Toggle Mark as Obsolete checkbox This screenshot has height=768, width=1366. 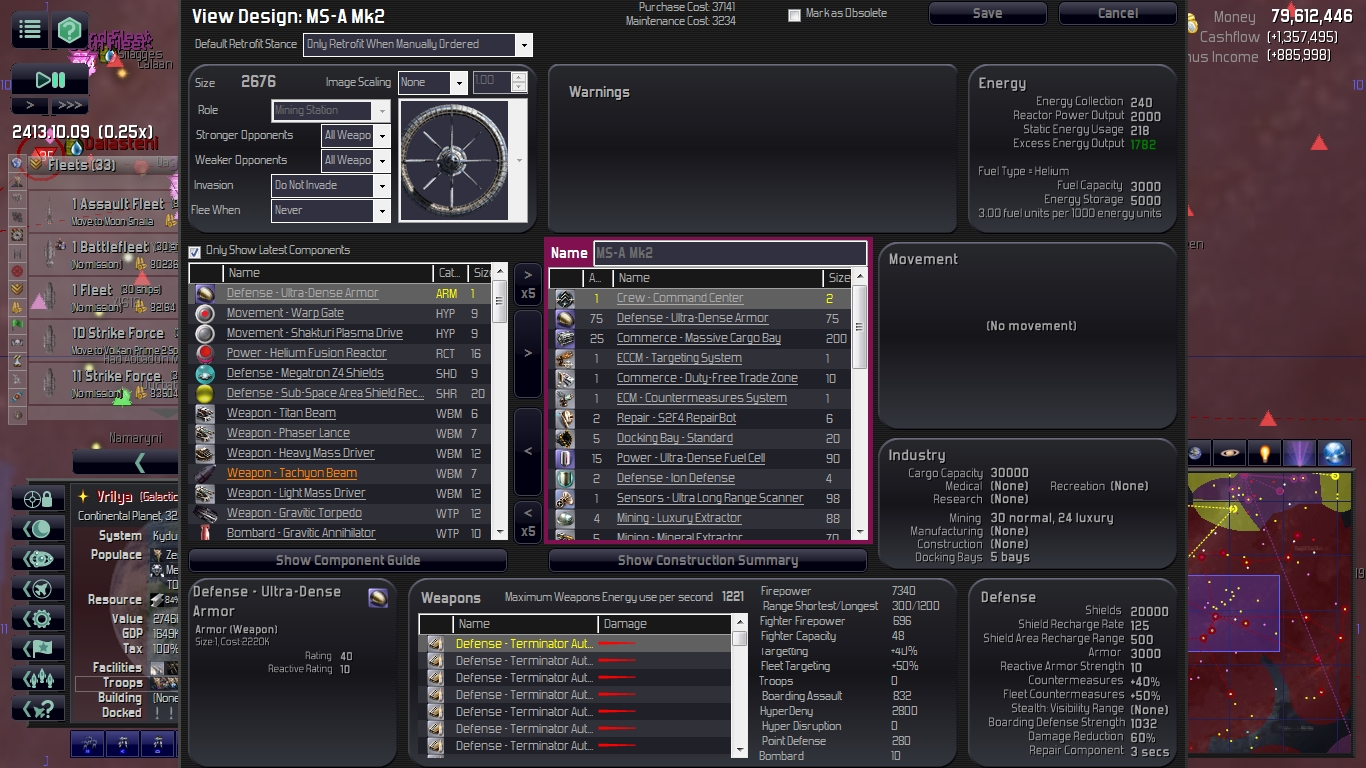pos(794,15)
